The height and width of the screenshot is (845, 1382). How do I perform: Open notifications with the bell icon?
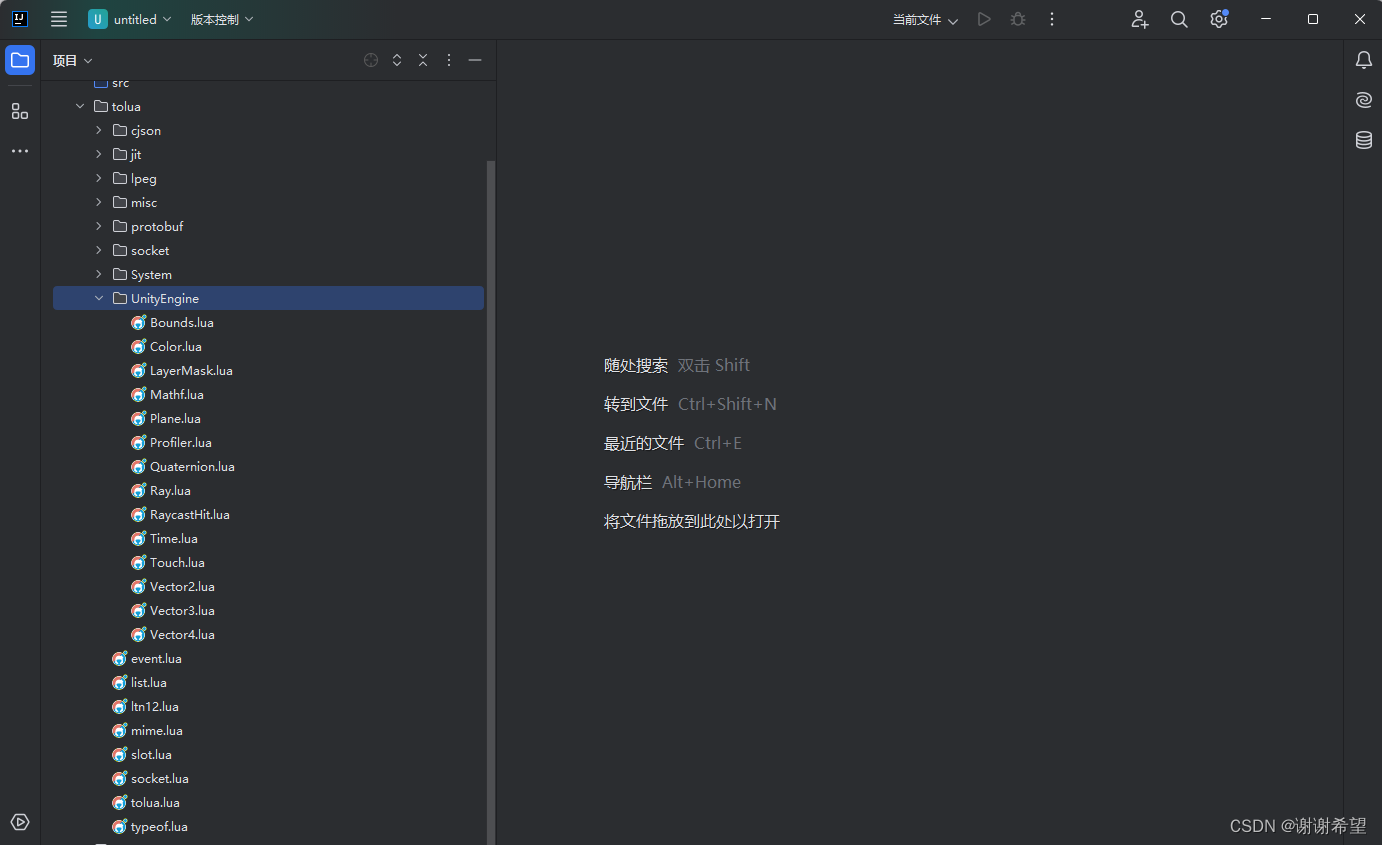pyautogui.click(x=1363, y=60)
